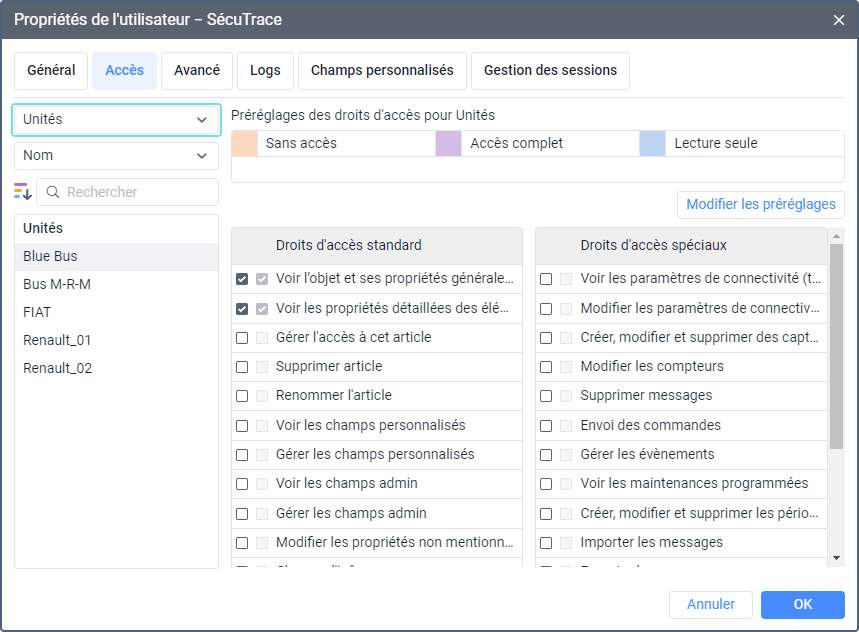Click the scrollbar down arrow
859x632 pixels.
click(x=836, y=557)
